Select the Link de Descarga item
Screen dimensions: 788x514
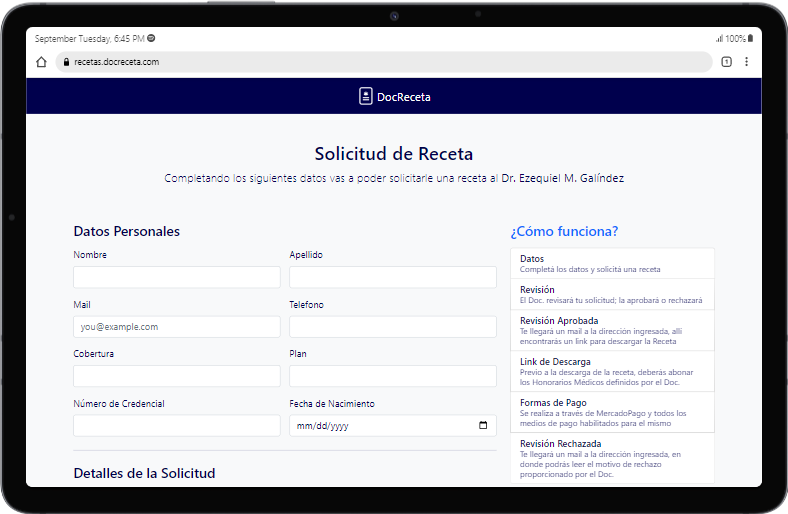(613, 371)
